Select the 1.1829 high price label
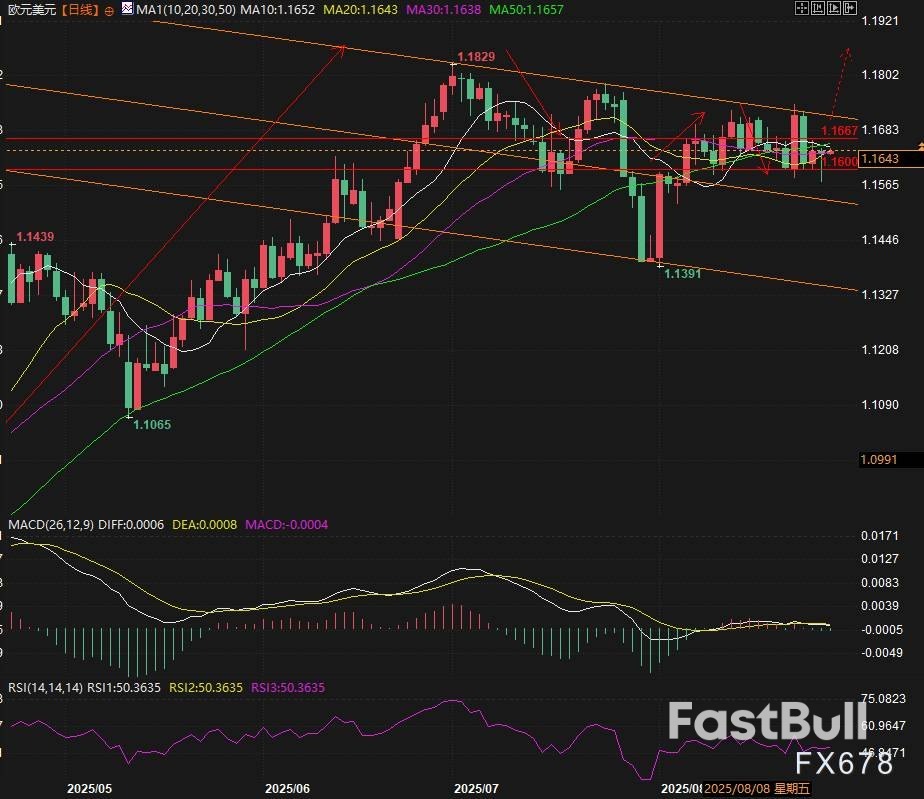Screen dimensions: 924x799 [x=476, y=57]
